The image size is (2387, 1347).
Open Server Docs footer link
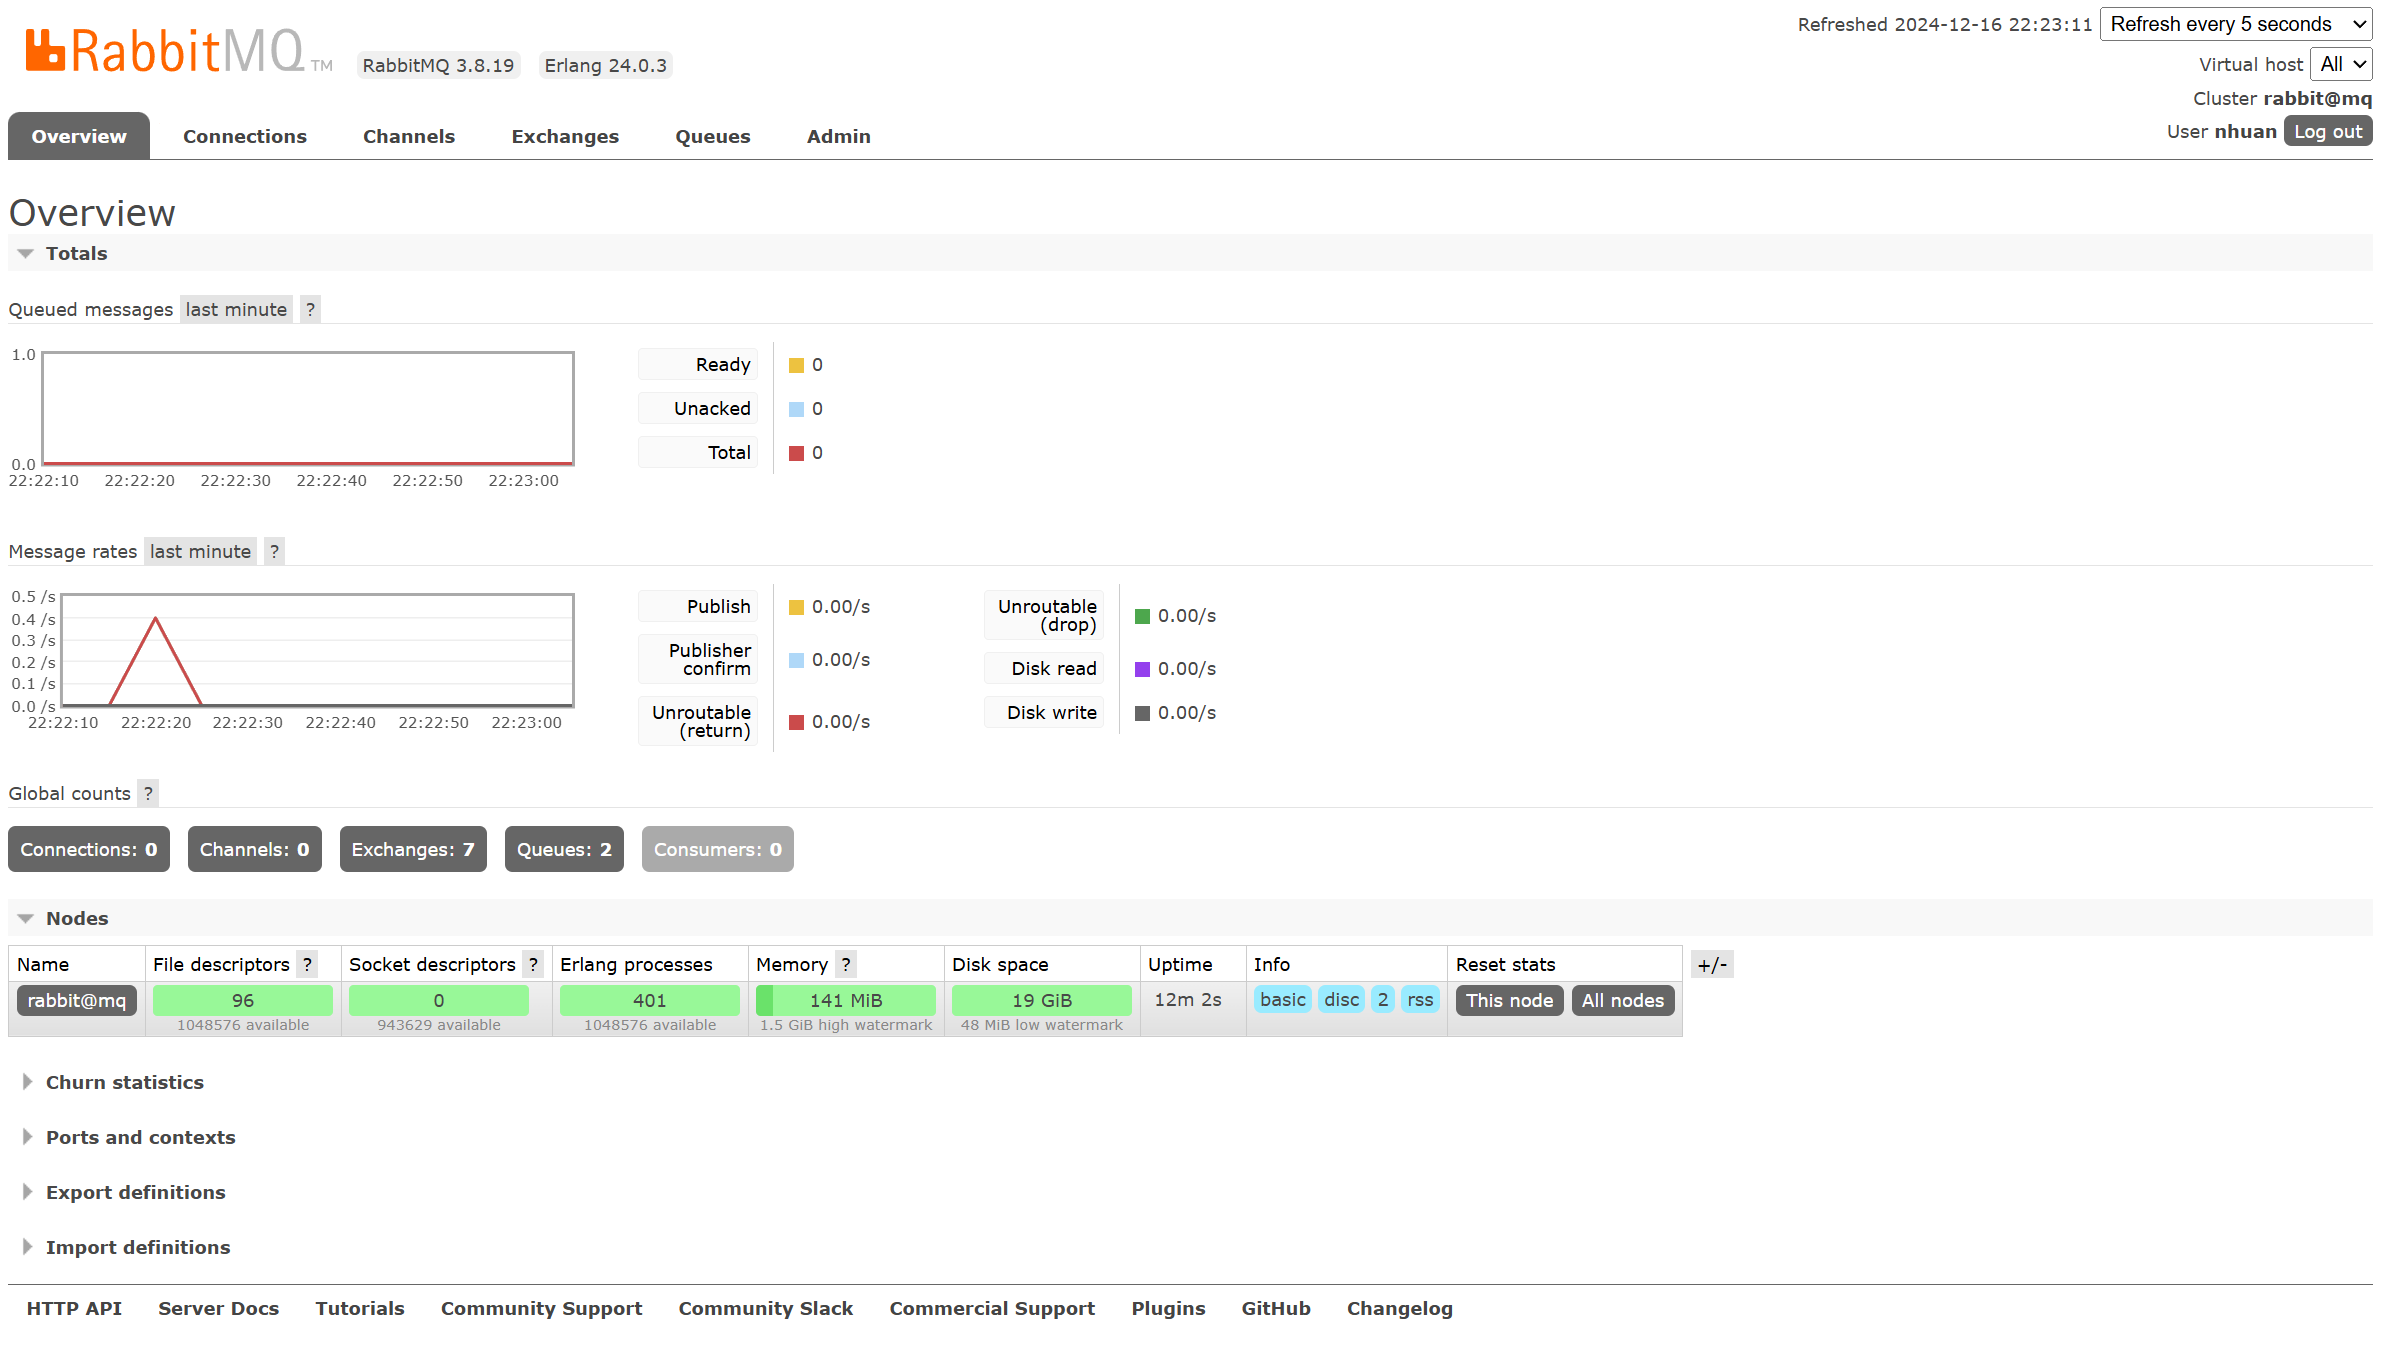(x=218, y=1309)
